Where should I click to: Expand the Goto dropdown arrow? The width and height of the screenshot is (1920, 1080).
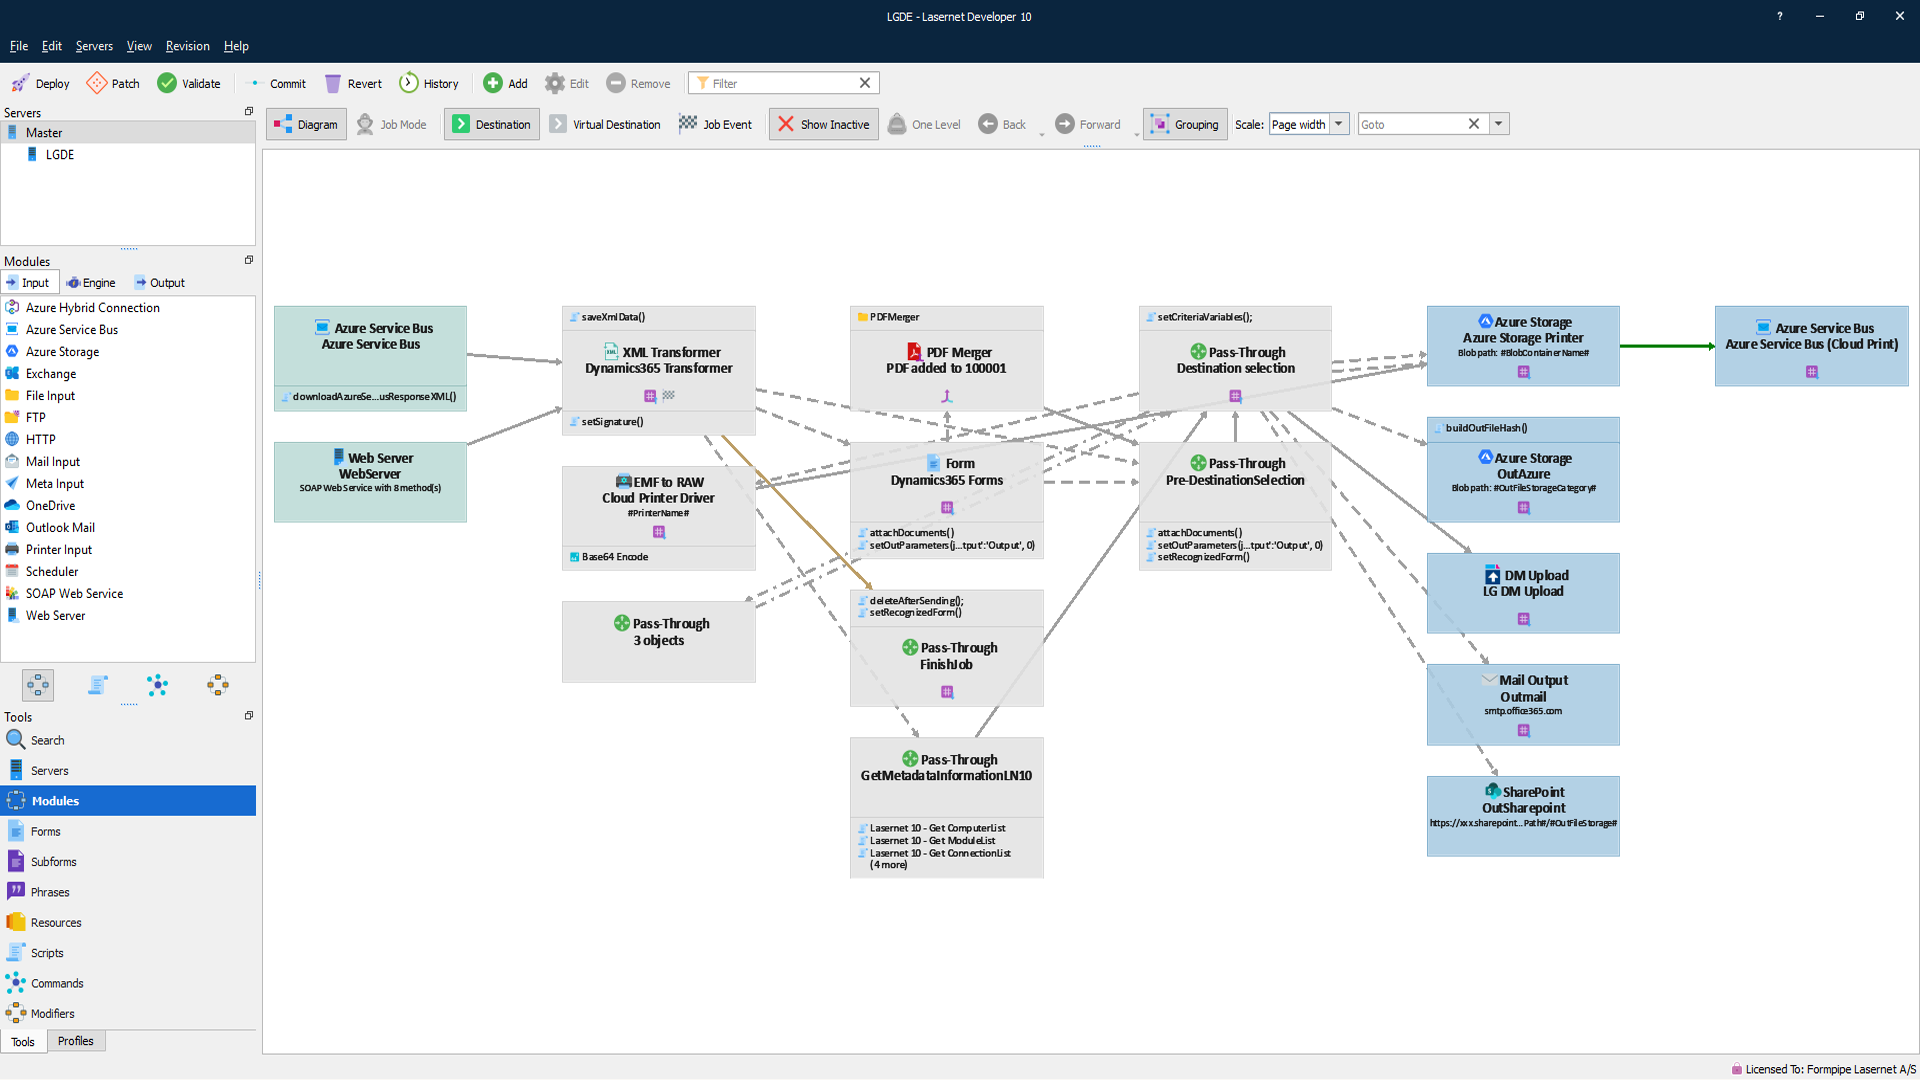click(1498, 124)
